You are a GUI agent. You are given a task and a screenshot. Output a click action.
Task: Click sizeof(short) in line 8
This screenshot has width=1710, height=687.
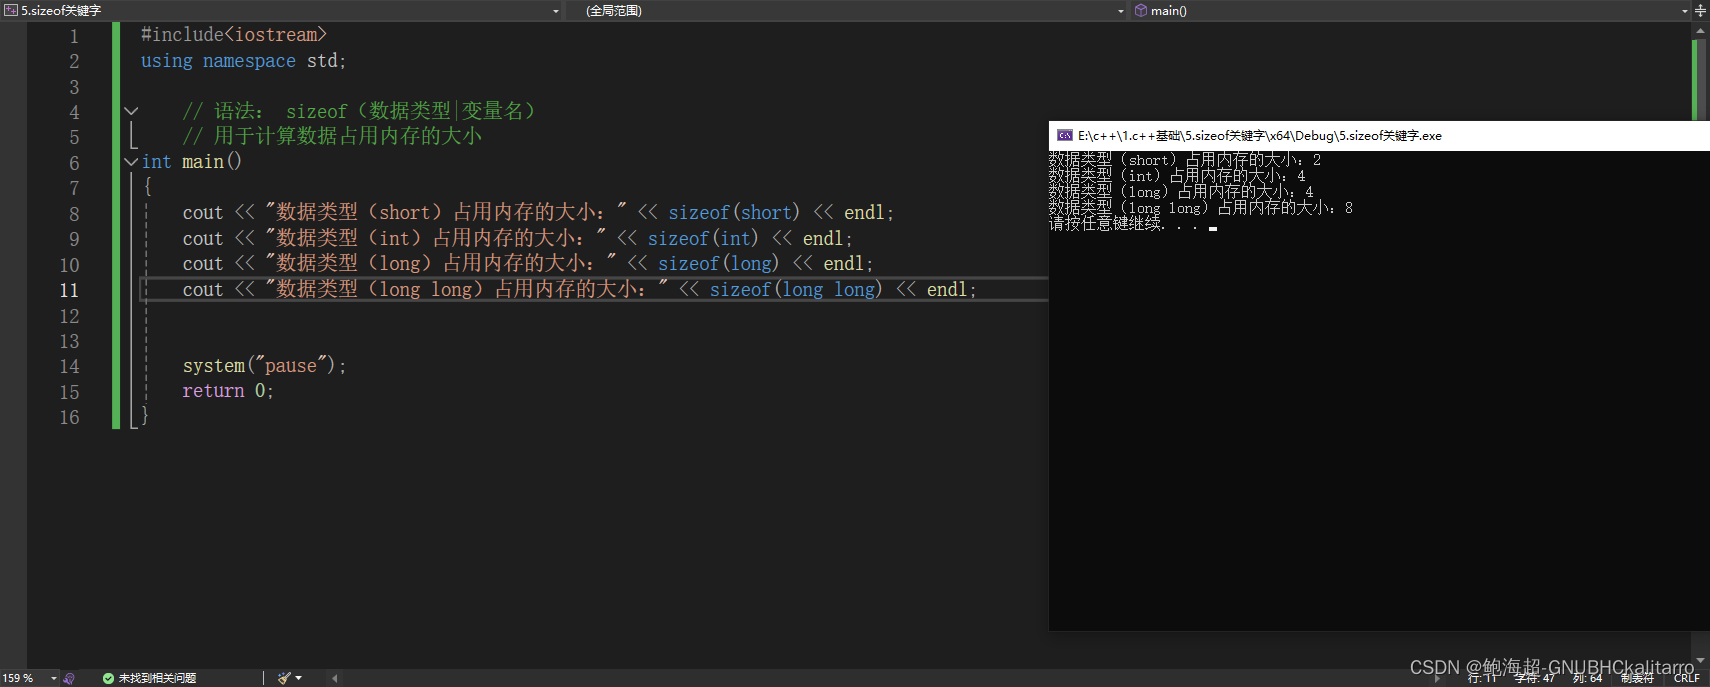734,213
